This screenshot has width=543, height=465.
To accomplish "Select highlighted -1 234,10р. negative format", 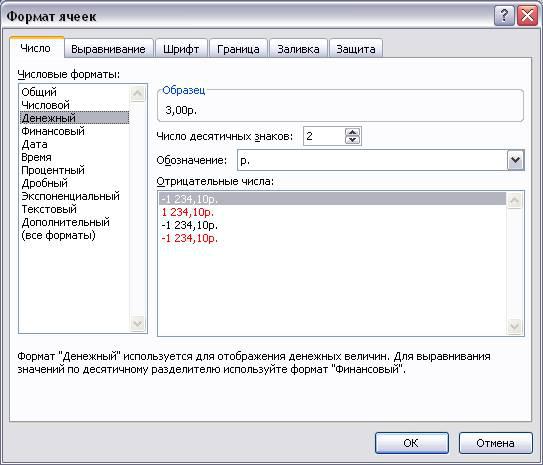I will pyautogui.click(x=332, y=199).
